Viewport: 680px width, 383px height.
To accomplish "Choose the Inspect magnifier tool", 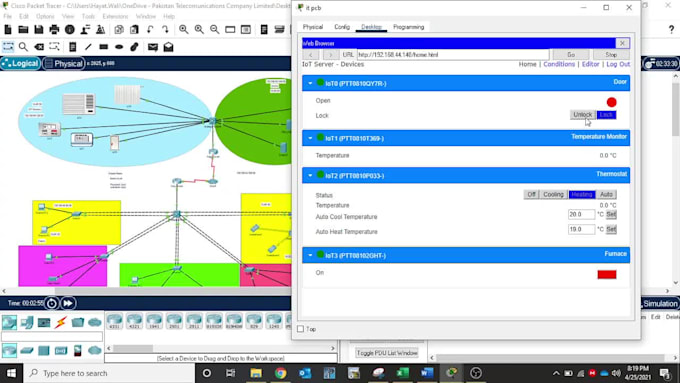I will (23, 47).
